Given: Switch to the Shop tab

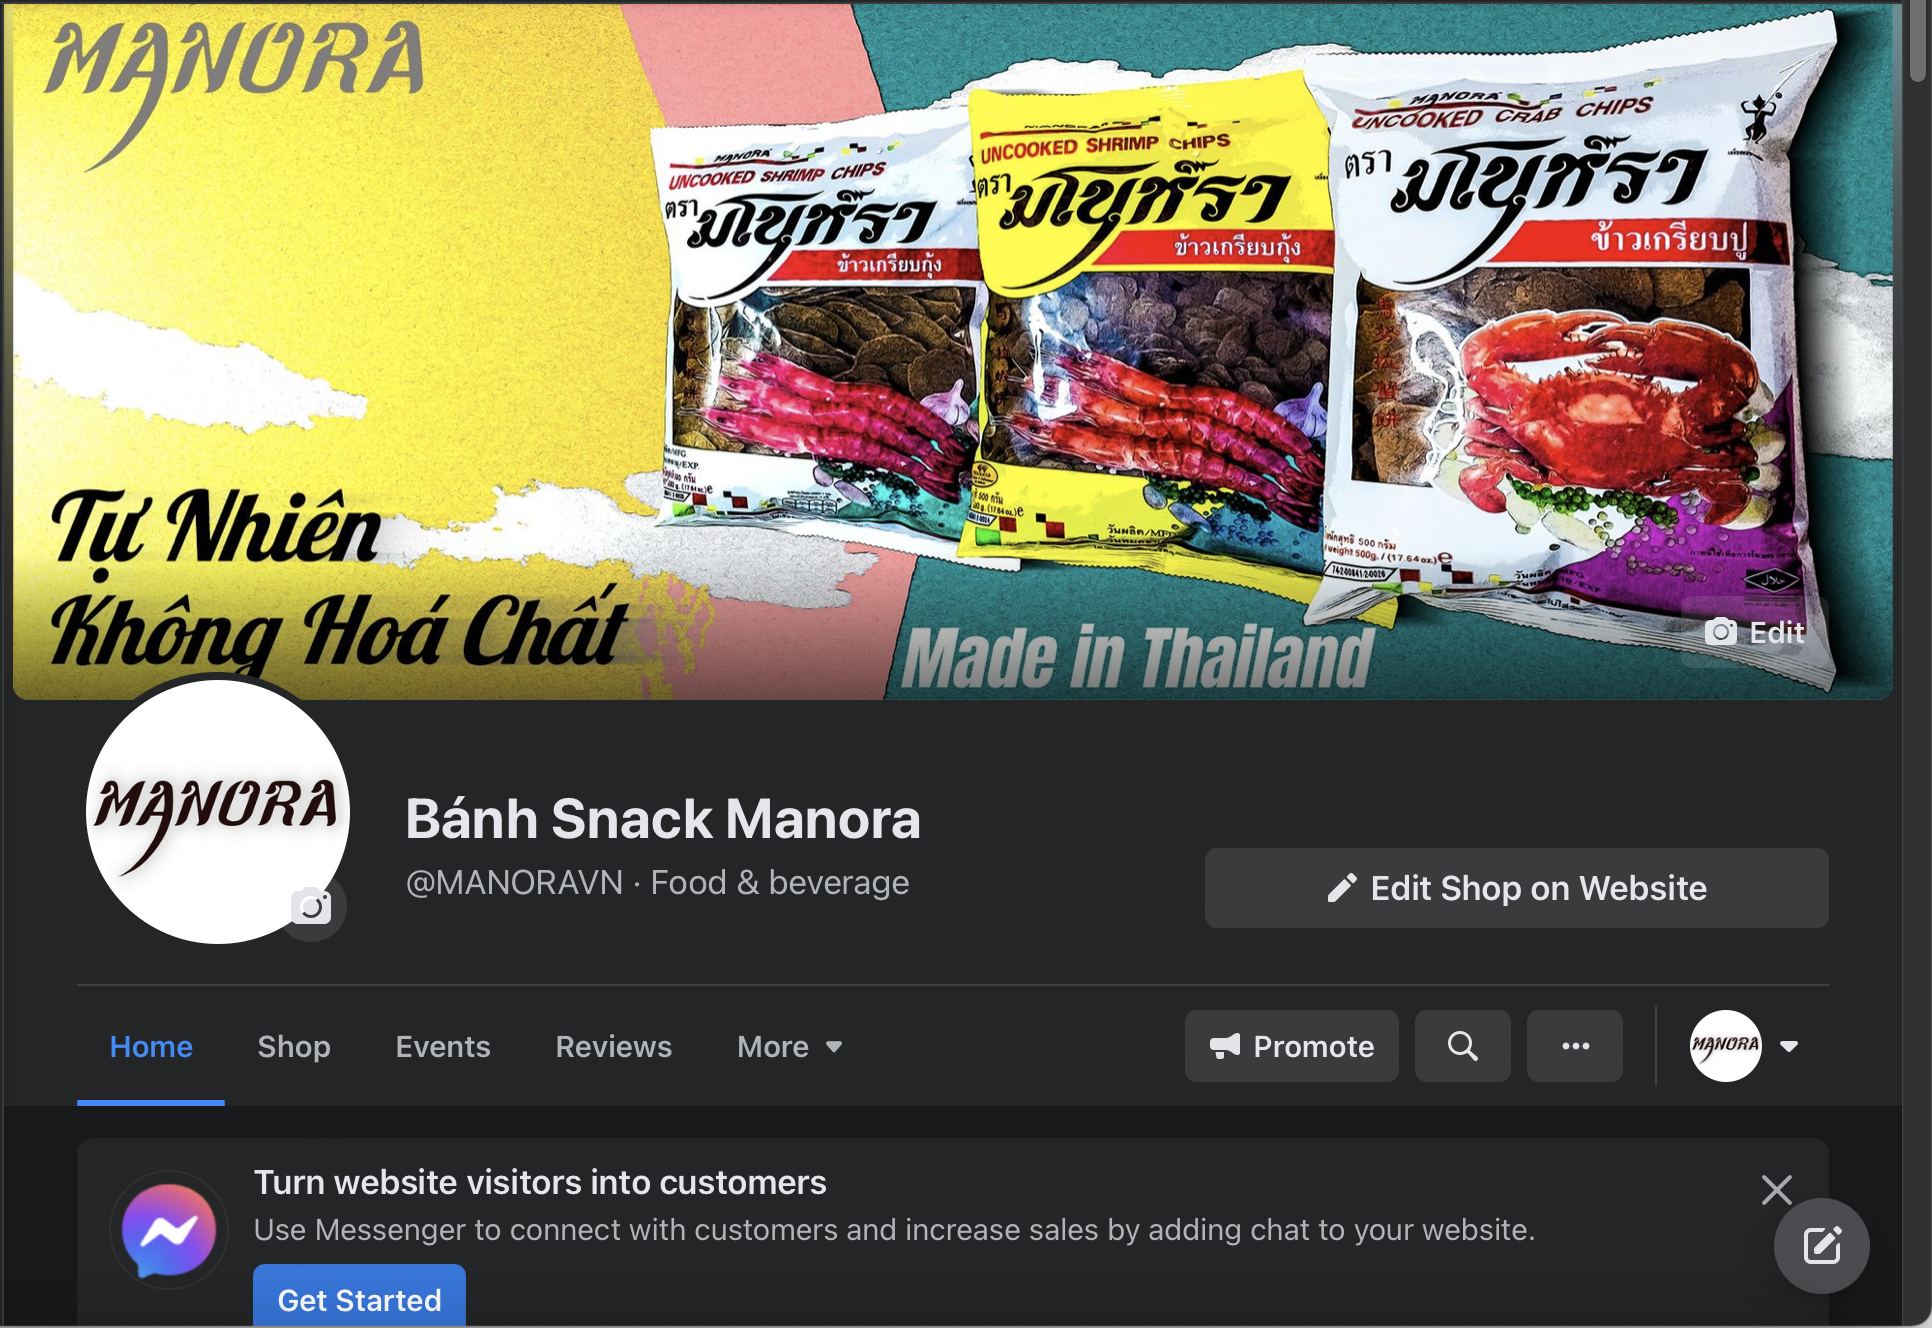Looking at the screenshot, I should pos(294,1047).
